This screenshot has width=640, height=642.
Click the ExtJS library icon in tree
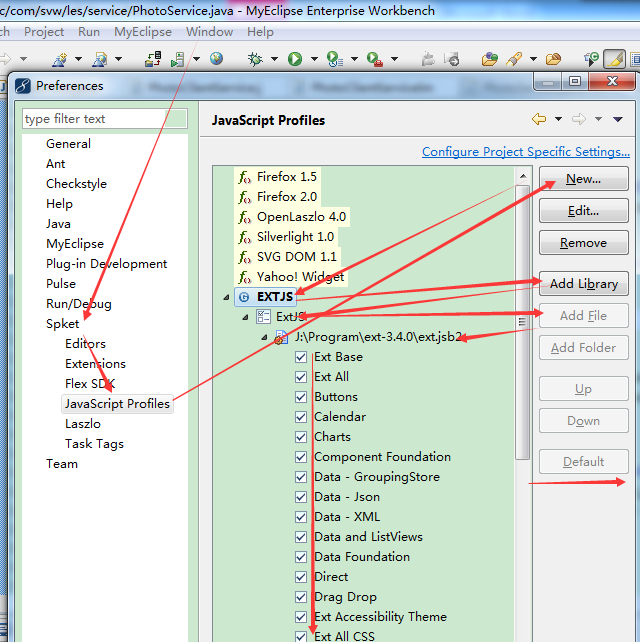pyautogui.click(x=263, y=317)
